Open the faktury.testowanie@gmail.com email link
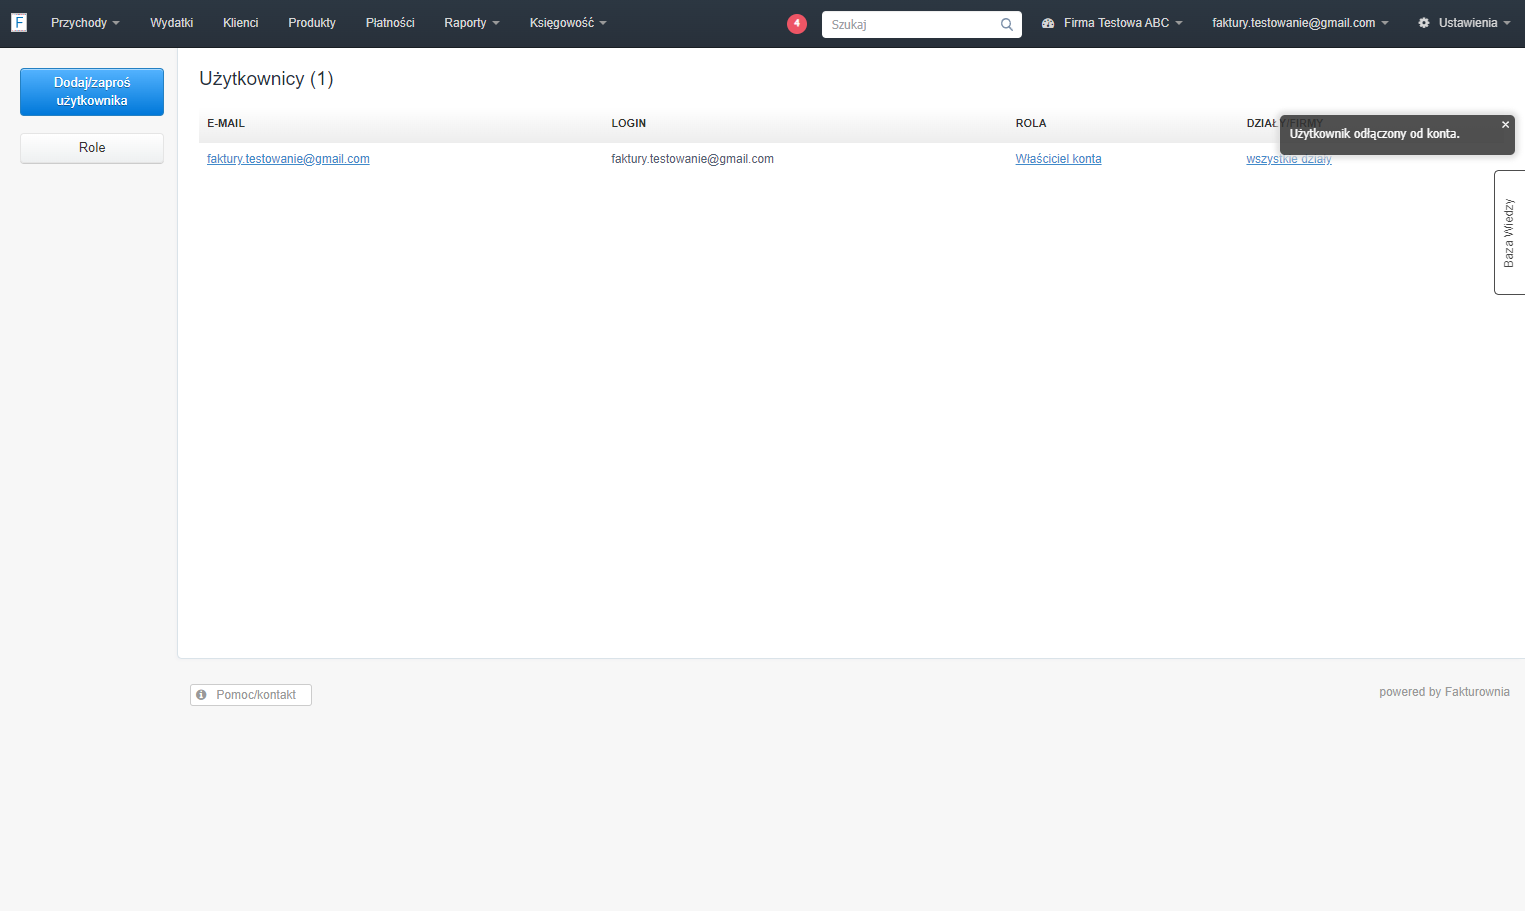 (x=288, y=159)
